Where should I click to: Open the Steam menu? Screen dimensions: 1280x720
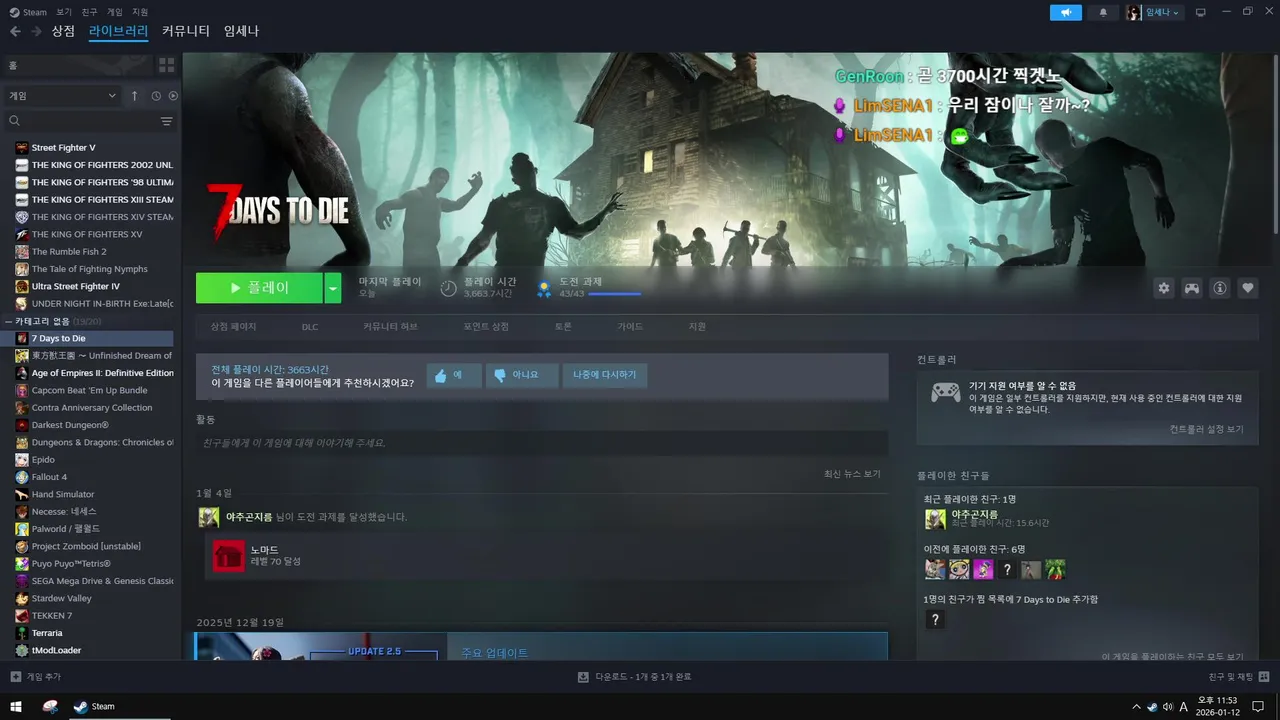point(28,12)
